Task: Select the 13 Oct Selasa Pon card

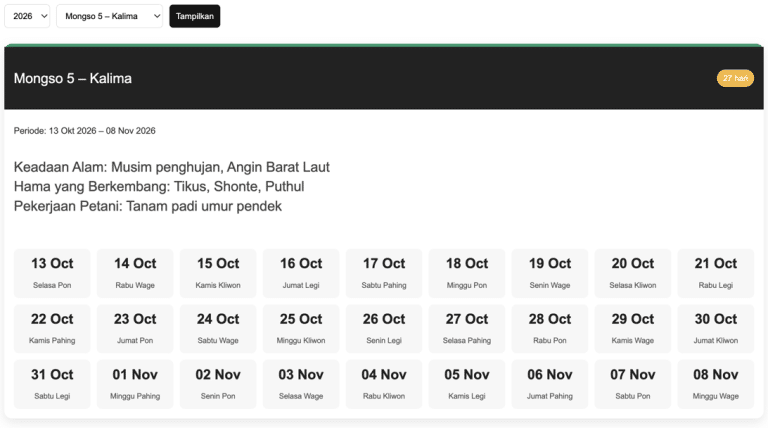Action: 52,273
